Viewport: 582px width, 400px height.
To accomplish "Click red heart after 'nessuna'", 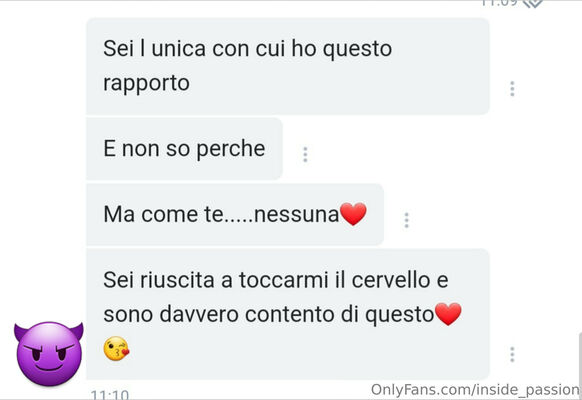I will coord(353,214).
